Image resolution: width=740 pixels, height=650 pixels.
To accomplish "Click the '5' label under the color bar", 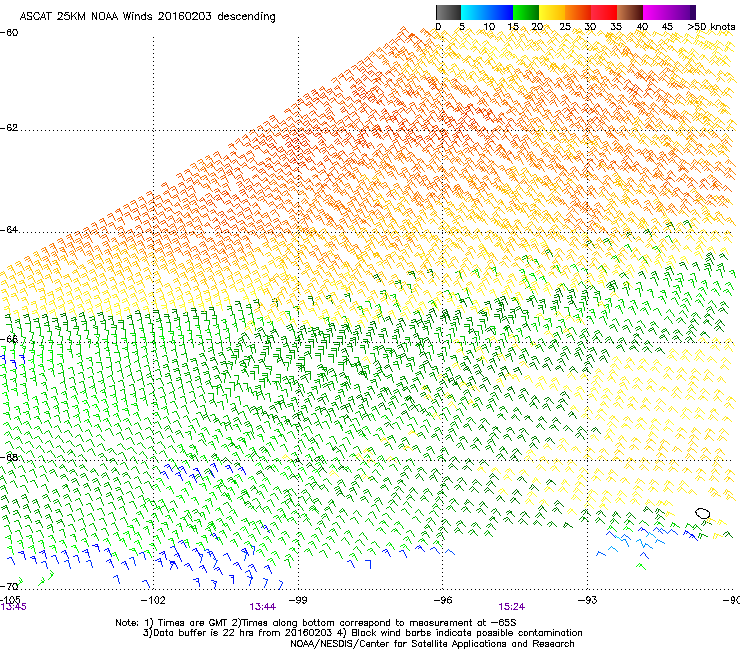I will click(x=462, y=27).
